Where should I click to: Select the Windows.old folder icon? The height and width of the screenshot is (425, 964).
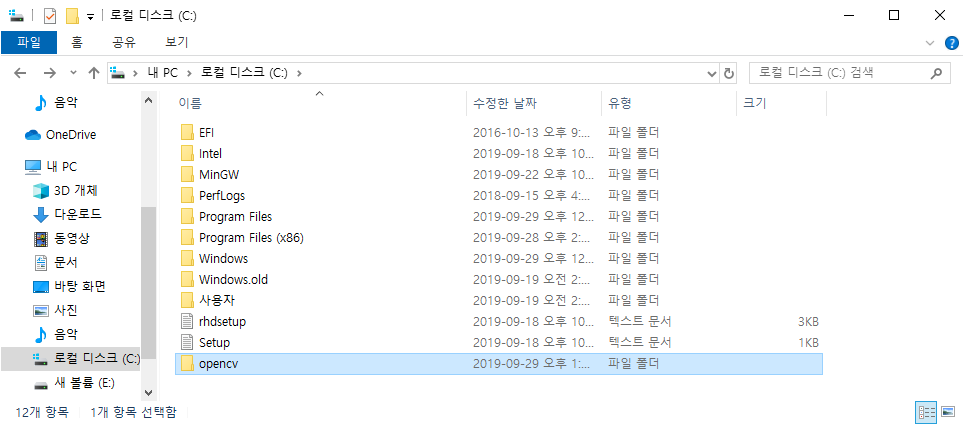click(x=188, y=279)
